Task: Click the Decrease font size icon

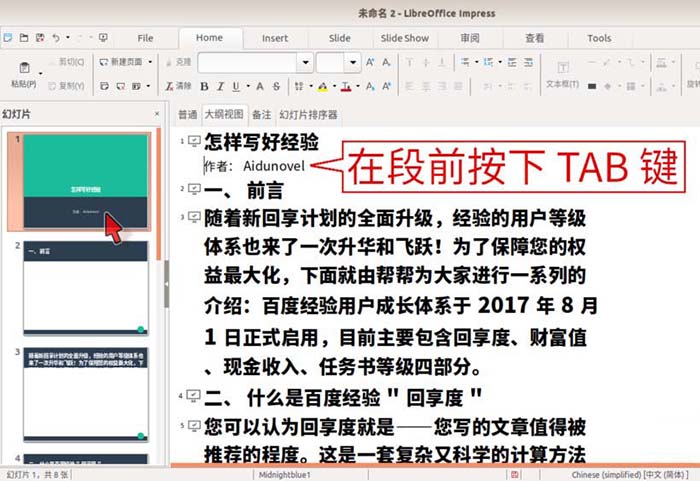Action: coord(387,62)
